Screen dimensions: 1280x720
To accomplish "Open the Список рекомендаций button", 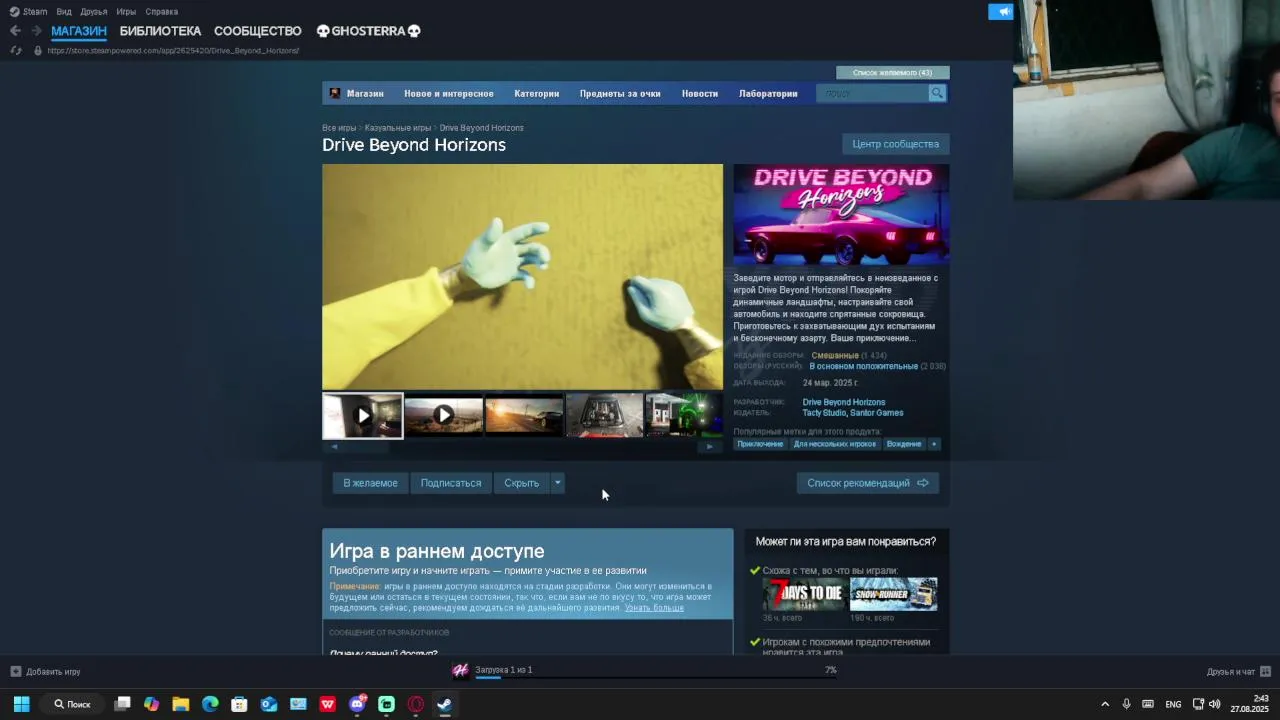I will (868, 483).
